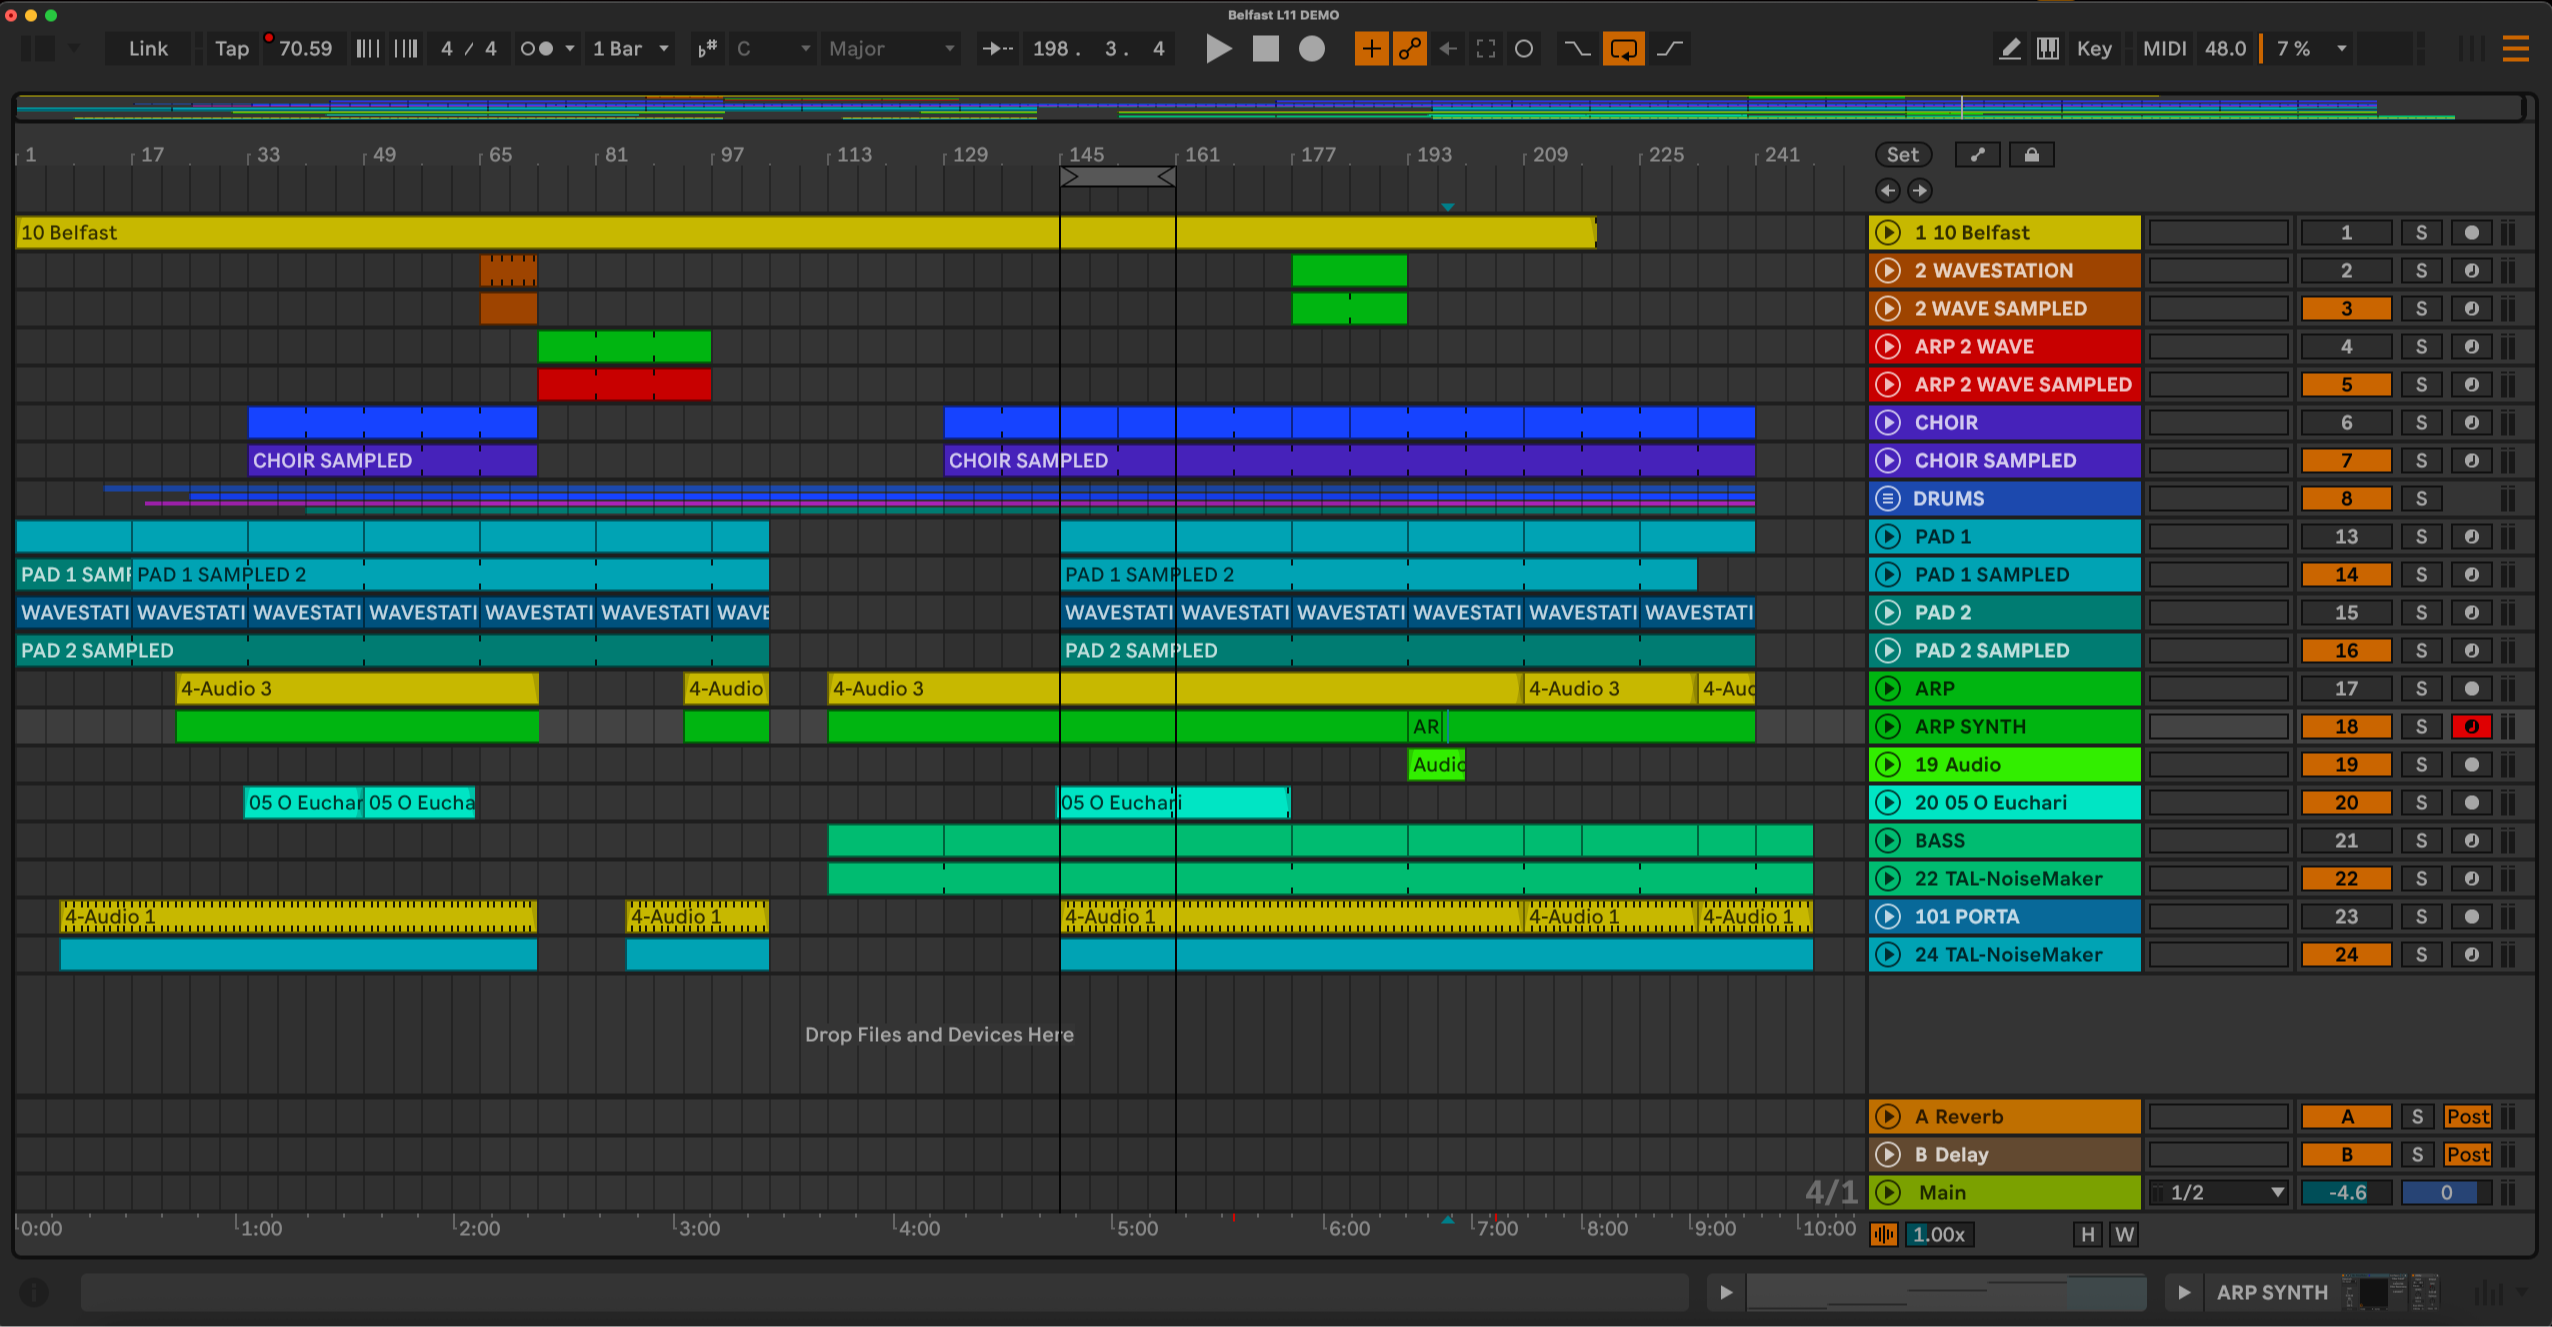Disarm the ARP SYNTH track
This screenshot has width=2552, height=1327.
[x=2471, y=727]
